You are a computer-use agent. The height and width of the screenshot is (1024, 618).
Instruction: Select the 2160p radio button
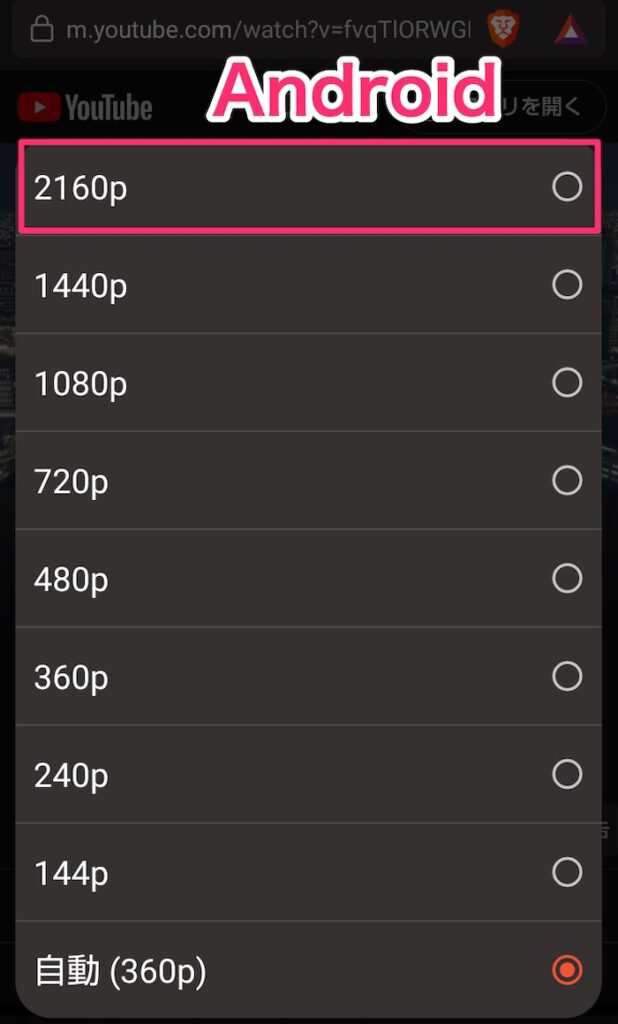coord(566,187)
